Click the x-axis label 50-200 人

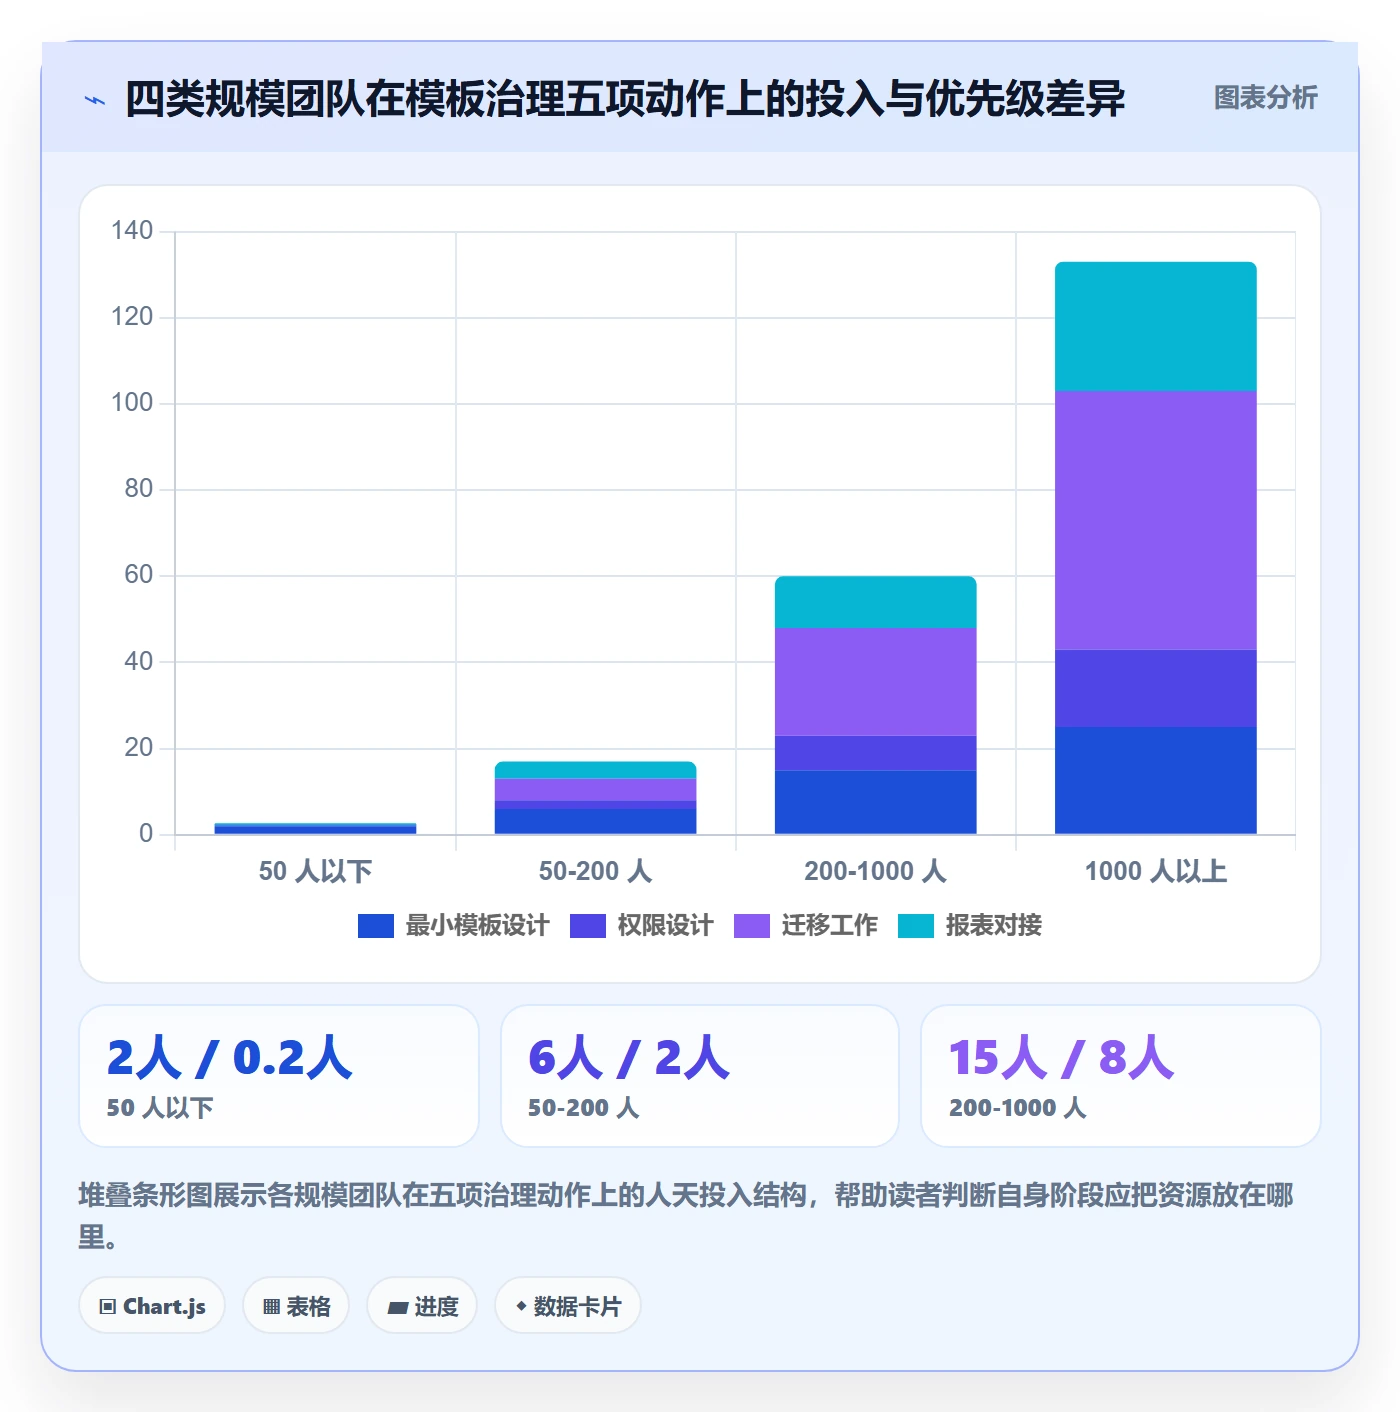(596, 871)
